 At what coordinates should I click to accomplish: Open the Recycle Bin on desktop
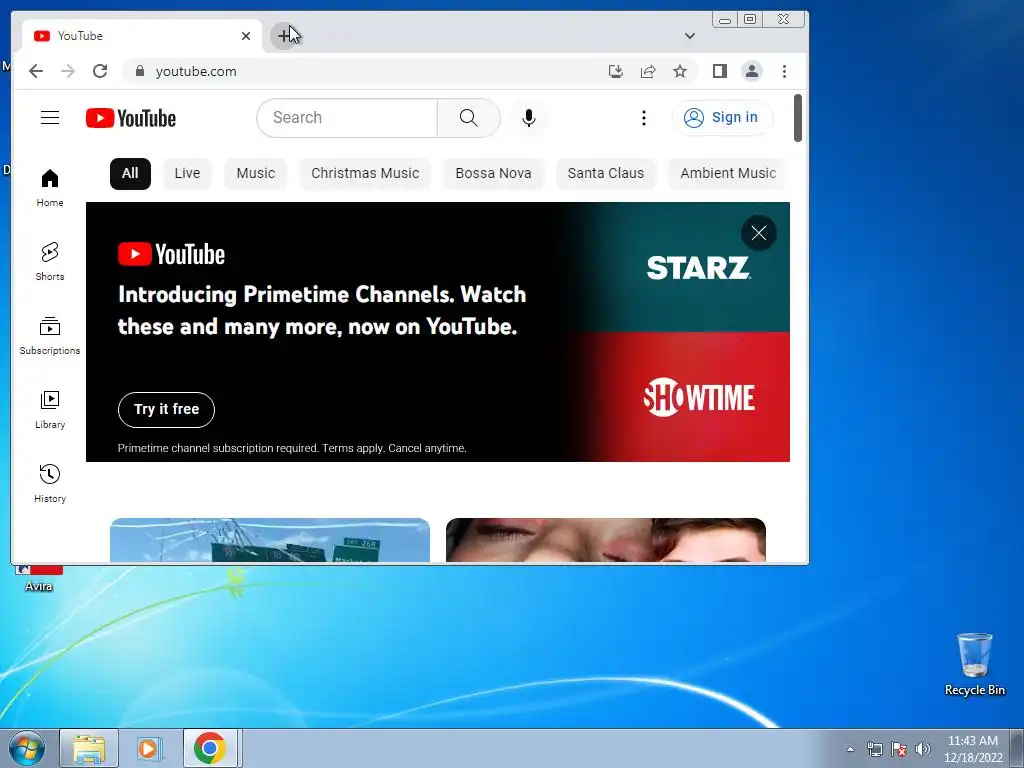point(974,664)
